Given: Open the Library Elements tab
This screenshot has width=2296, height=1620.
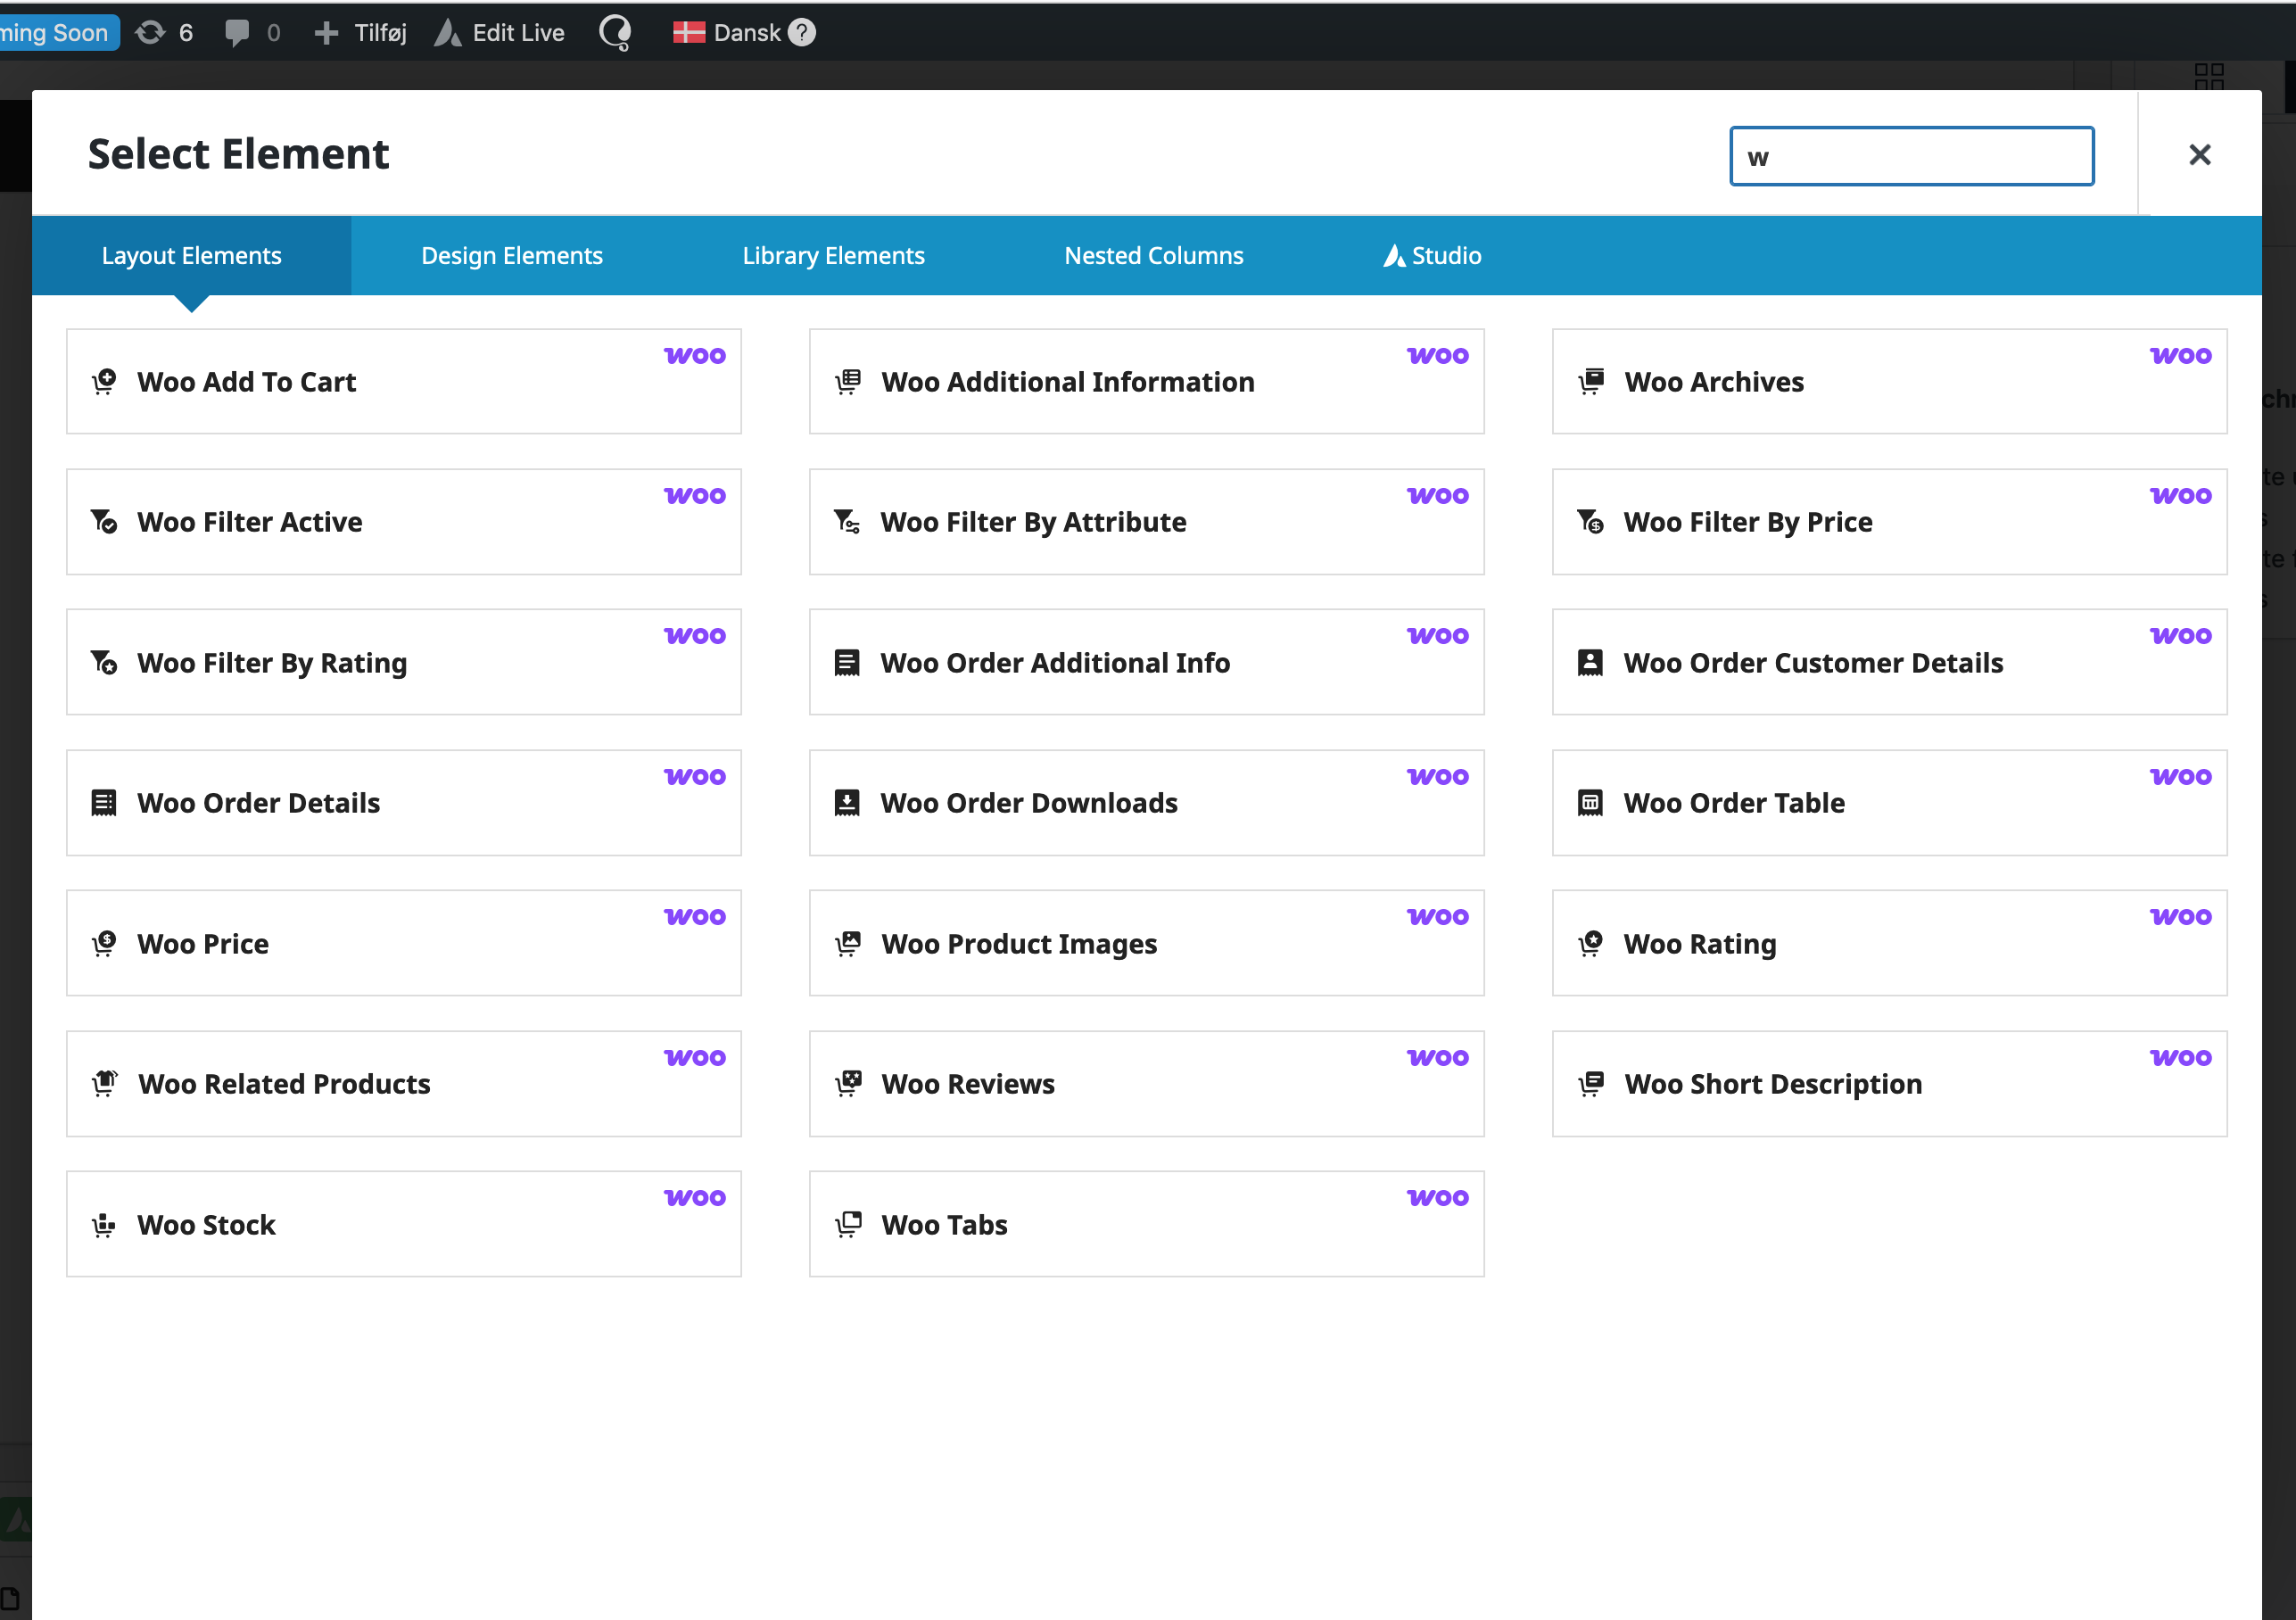Looking at the screenshot, I should (833, 256).
